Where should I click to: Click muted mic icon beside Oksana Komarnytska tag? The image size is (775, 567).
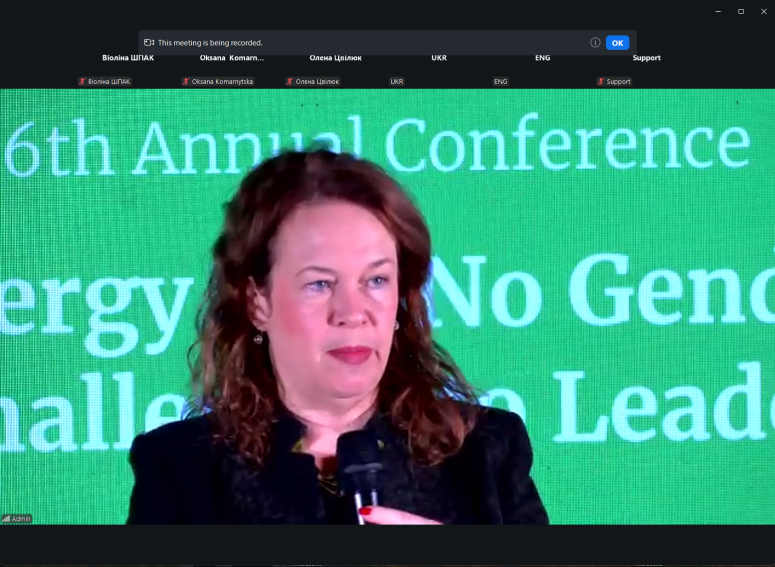186,81
